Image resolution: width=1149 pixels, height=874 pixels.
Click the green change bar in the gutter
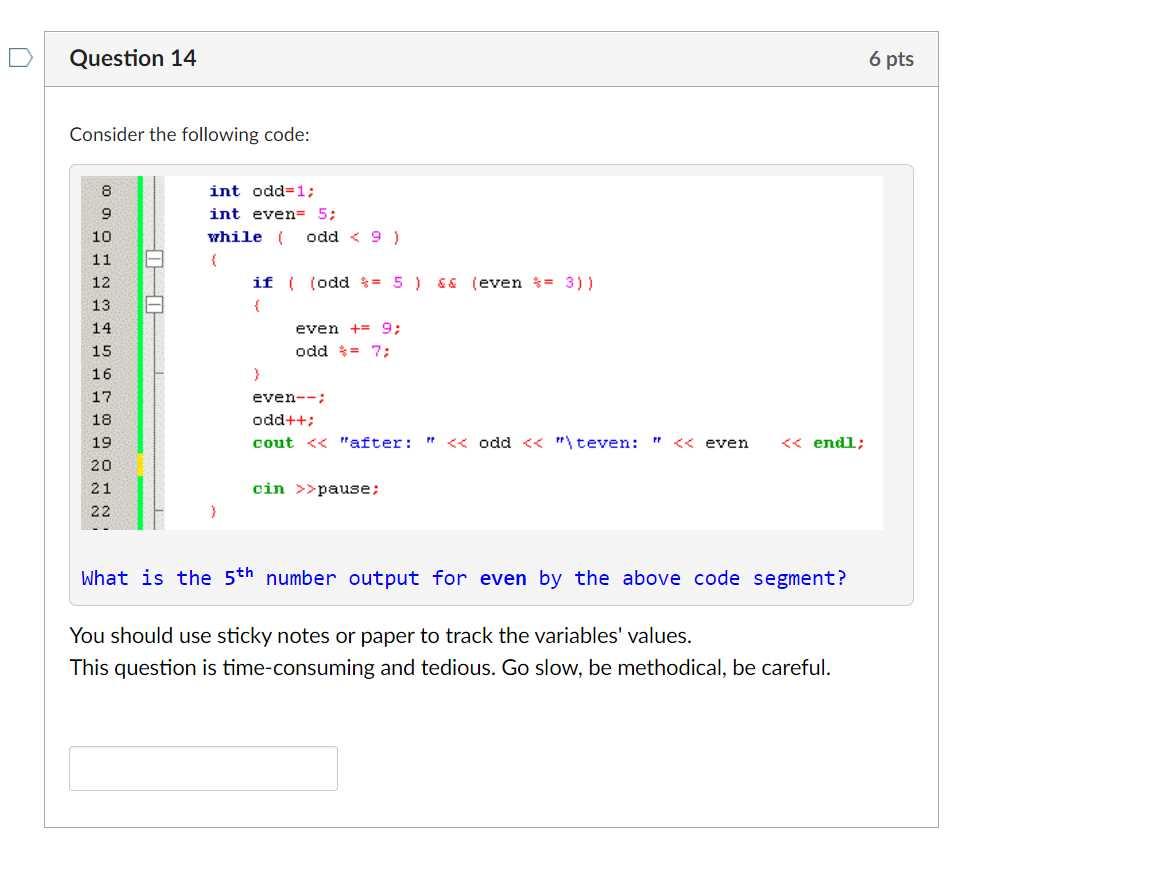pos(140,330)
